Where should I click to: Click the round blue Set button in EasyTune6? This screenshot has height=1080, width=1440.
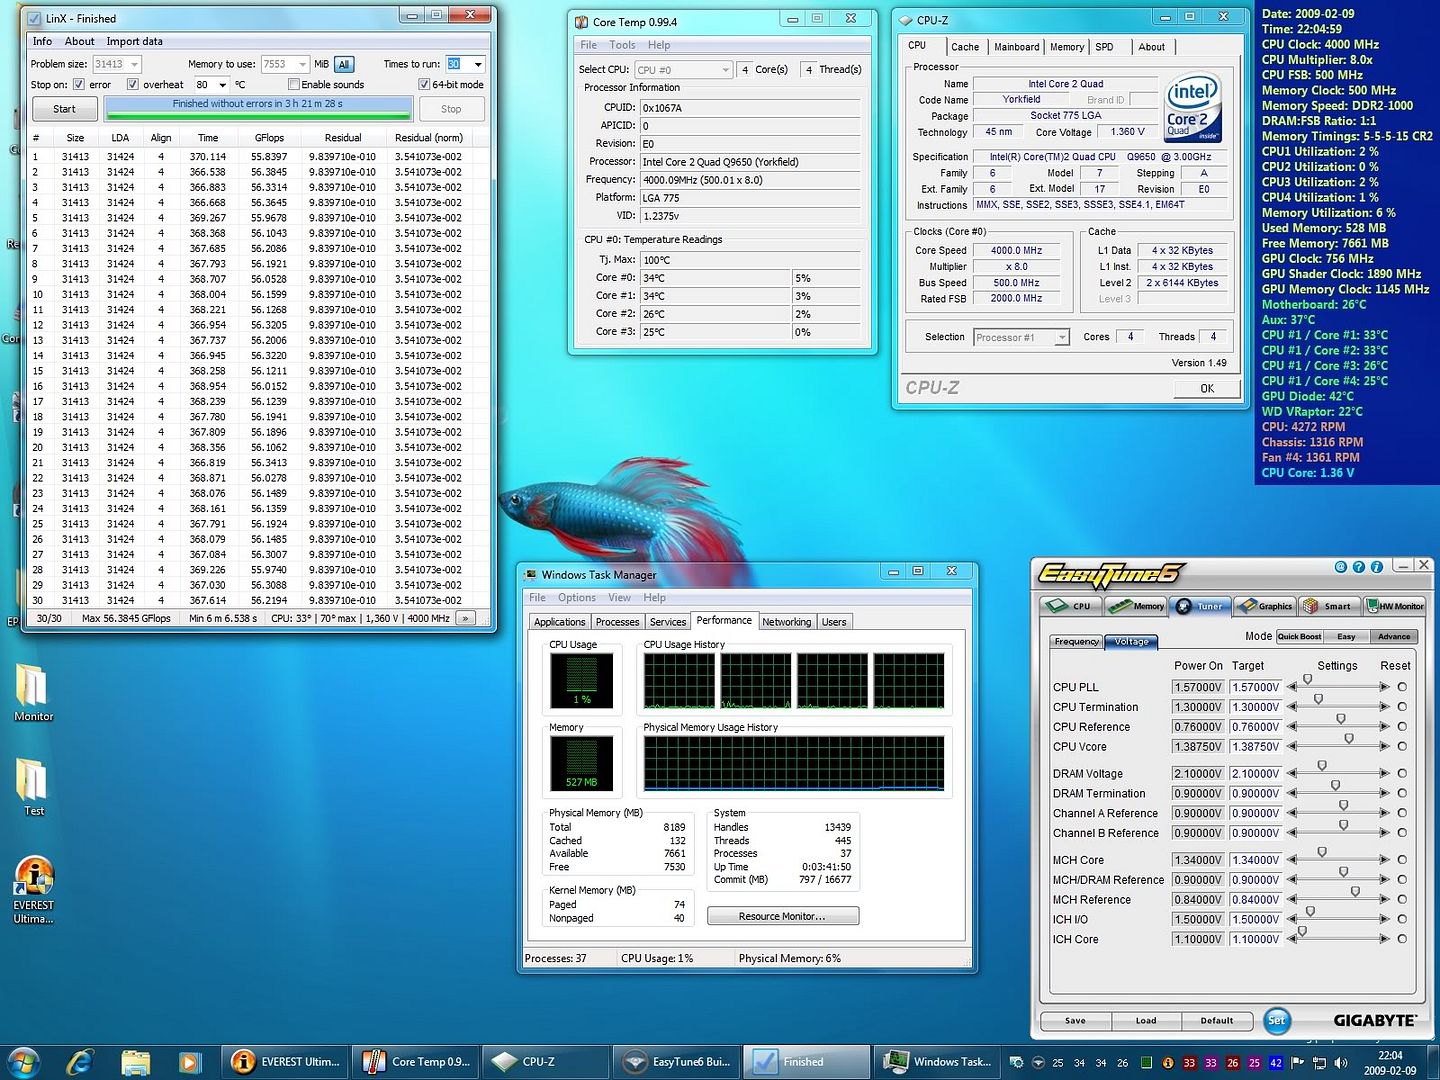pyautogui.click(x=1277, y=1020)
